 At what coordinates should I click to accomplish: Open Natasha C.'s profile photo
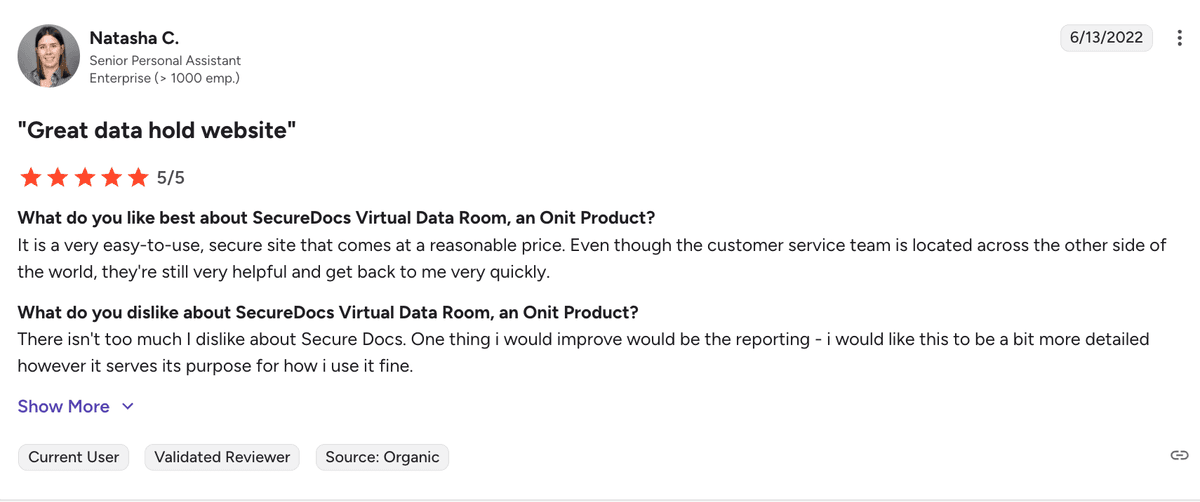[49, 56]
